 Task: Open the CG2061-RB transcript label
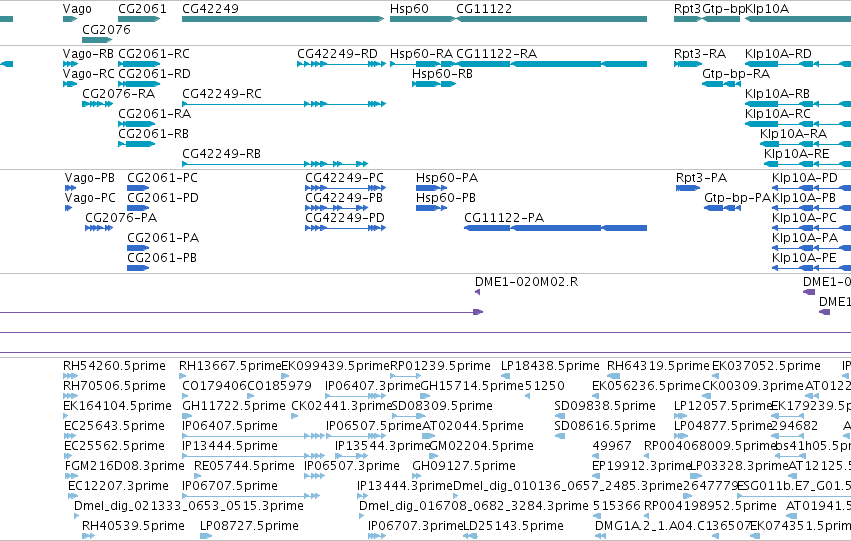[154, 134]
